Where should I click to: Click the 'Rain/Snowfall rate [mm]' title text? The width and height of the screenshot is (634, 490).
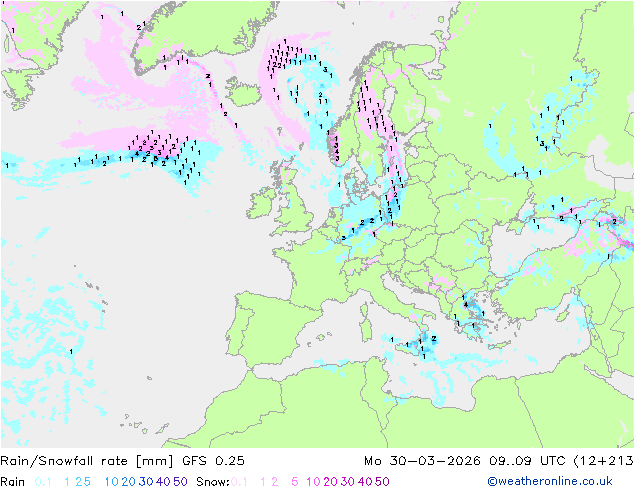click(x=87, y=461)
